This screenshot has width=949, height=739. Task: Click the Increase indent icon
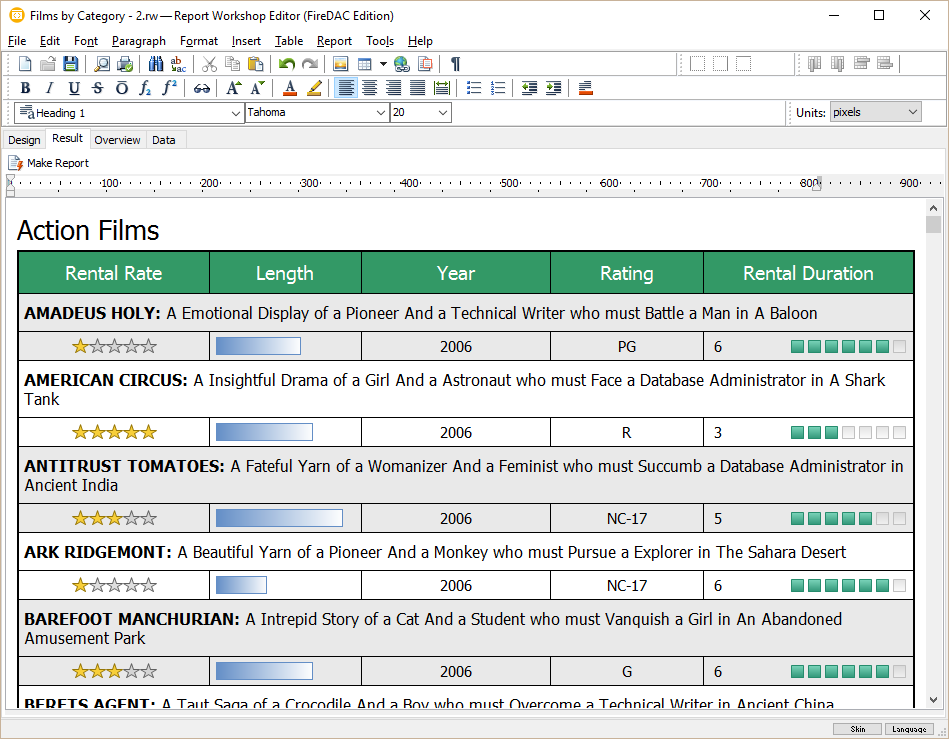coord(553,88)
